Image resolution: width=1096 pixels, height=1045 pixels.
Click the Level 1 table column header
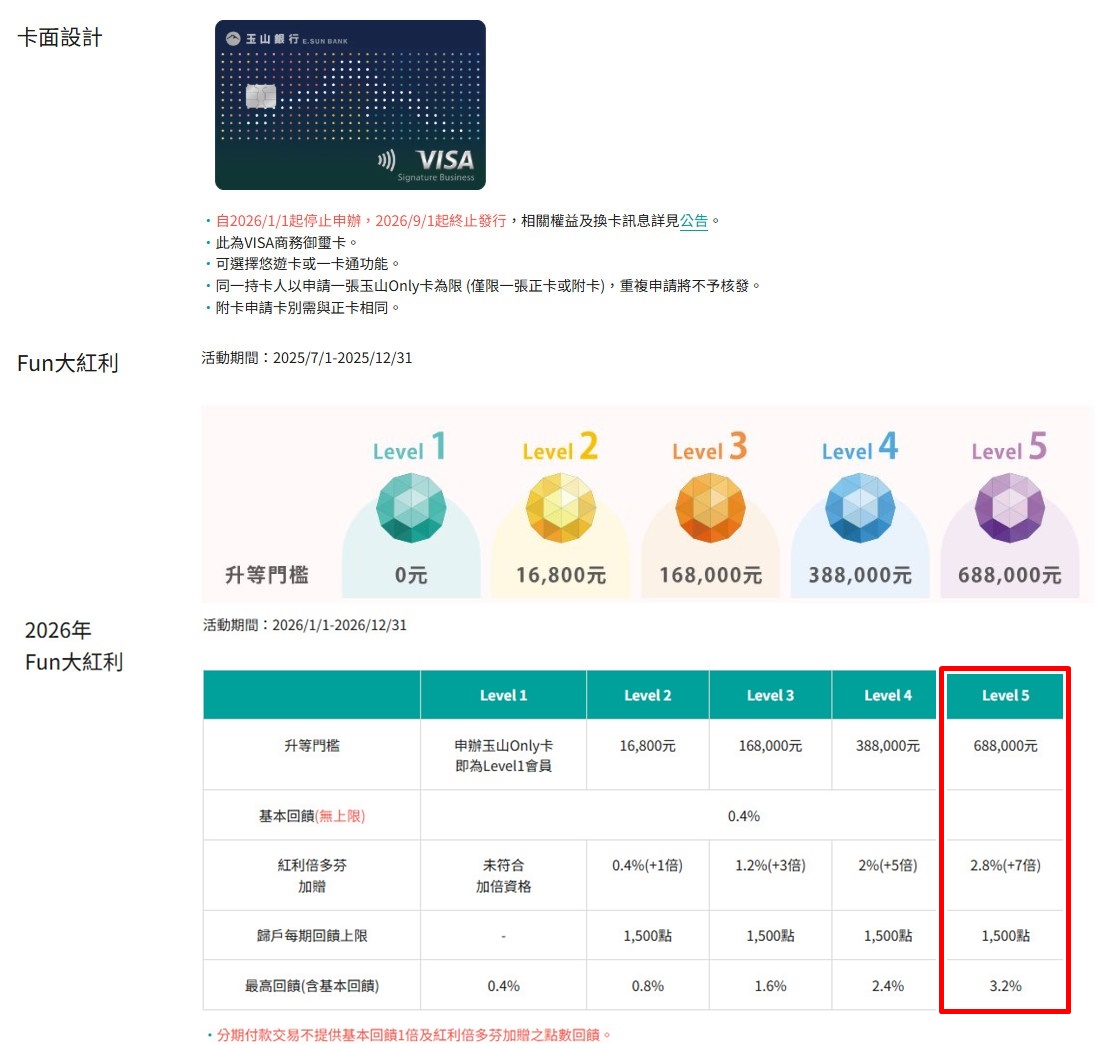point(503,696)
